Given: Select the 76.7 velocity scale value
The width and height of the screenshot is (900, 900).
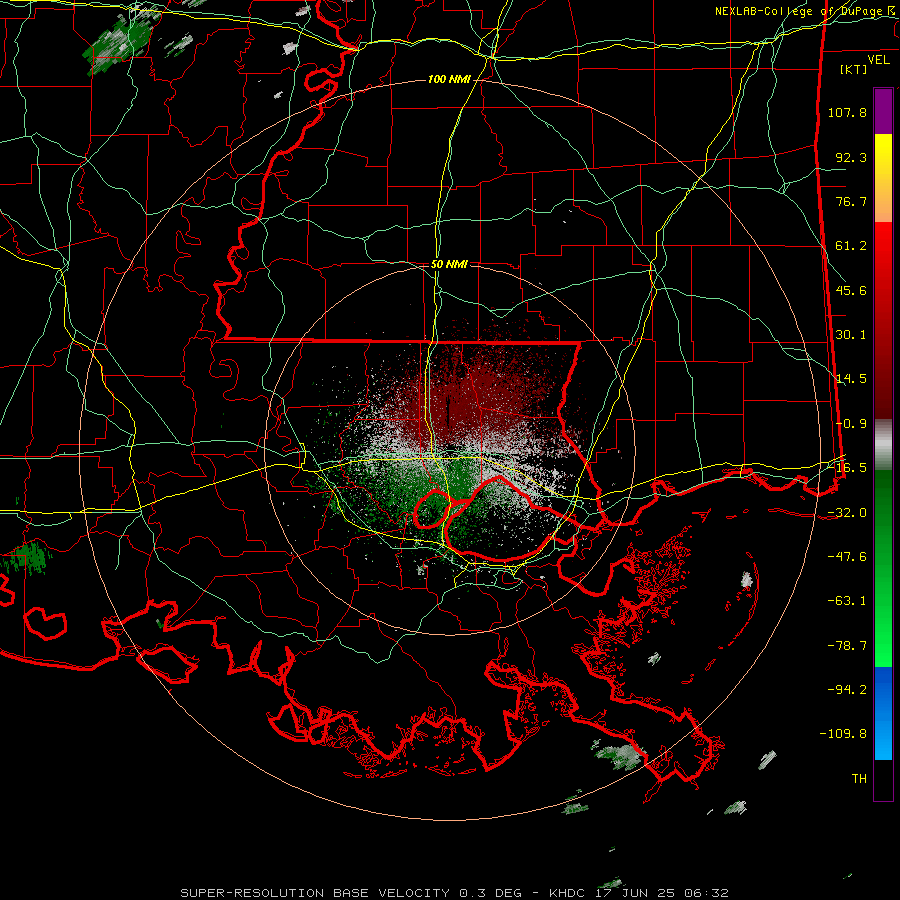Looking at the screenshot, I should coord(851,201).
